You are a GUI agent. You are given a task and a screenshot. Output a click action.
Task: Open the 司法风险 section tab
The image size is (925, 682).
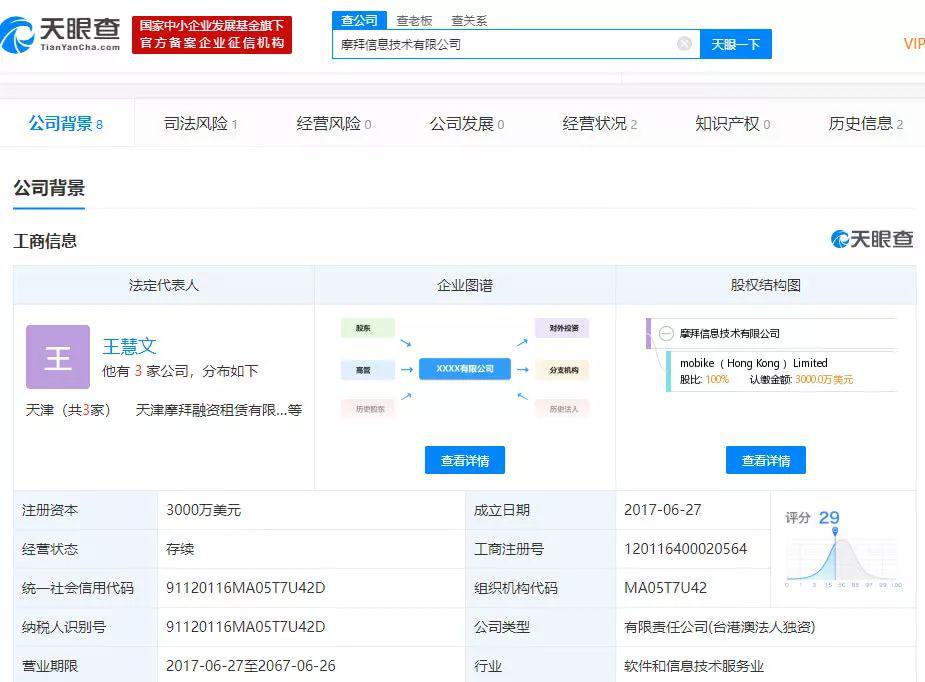[x=200, y=123]
